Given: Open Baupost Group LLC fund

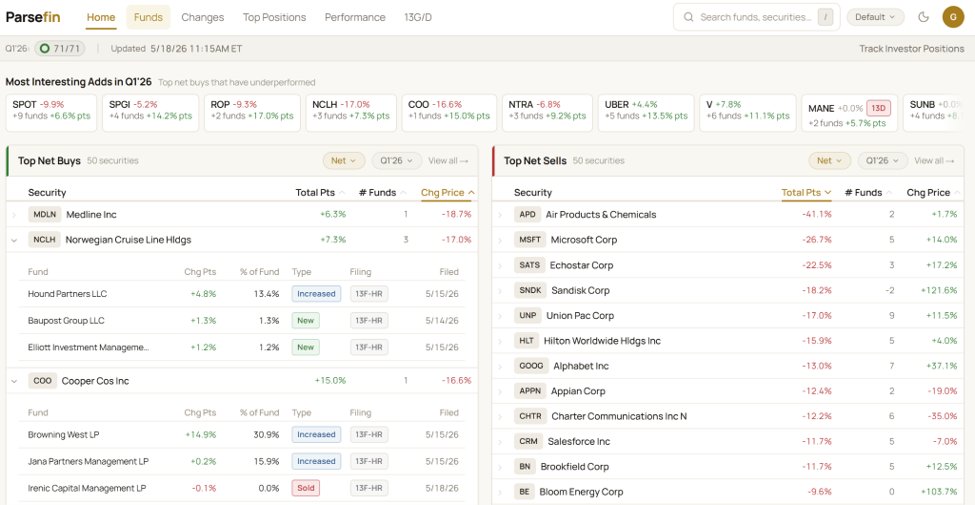Looking at the screenshot, I should [66, 321].
